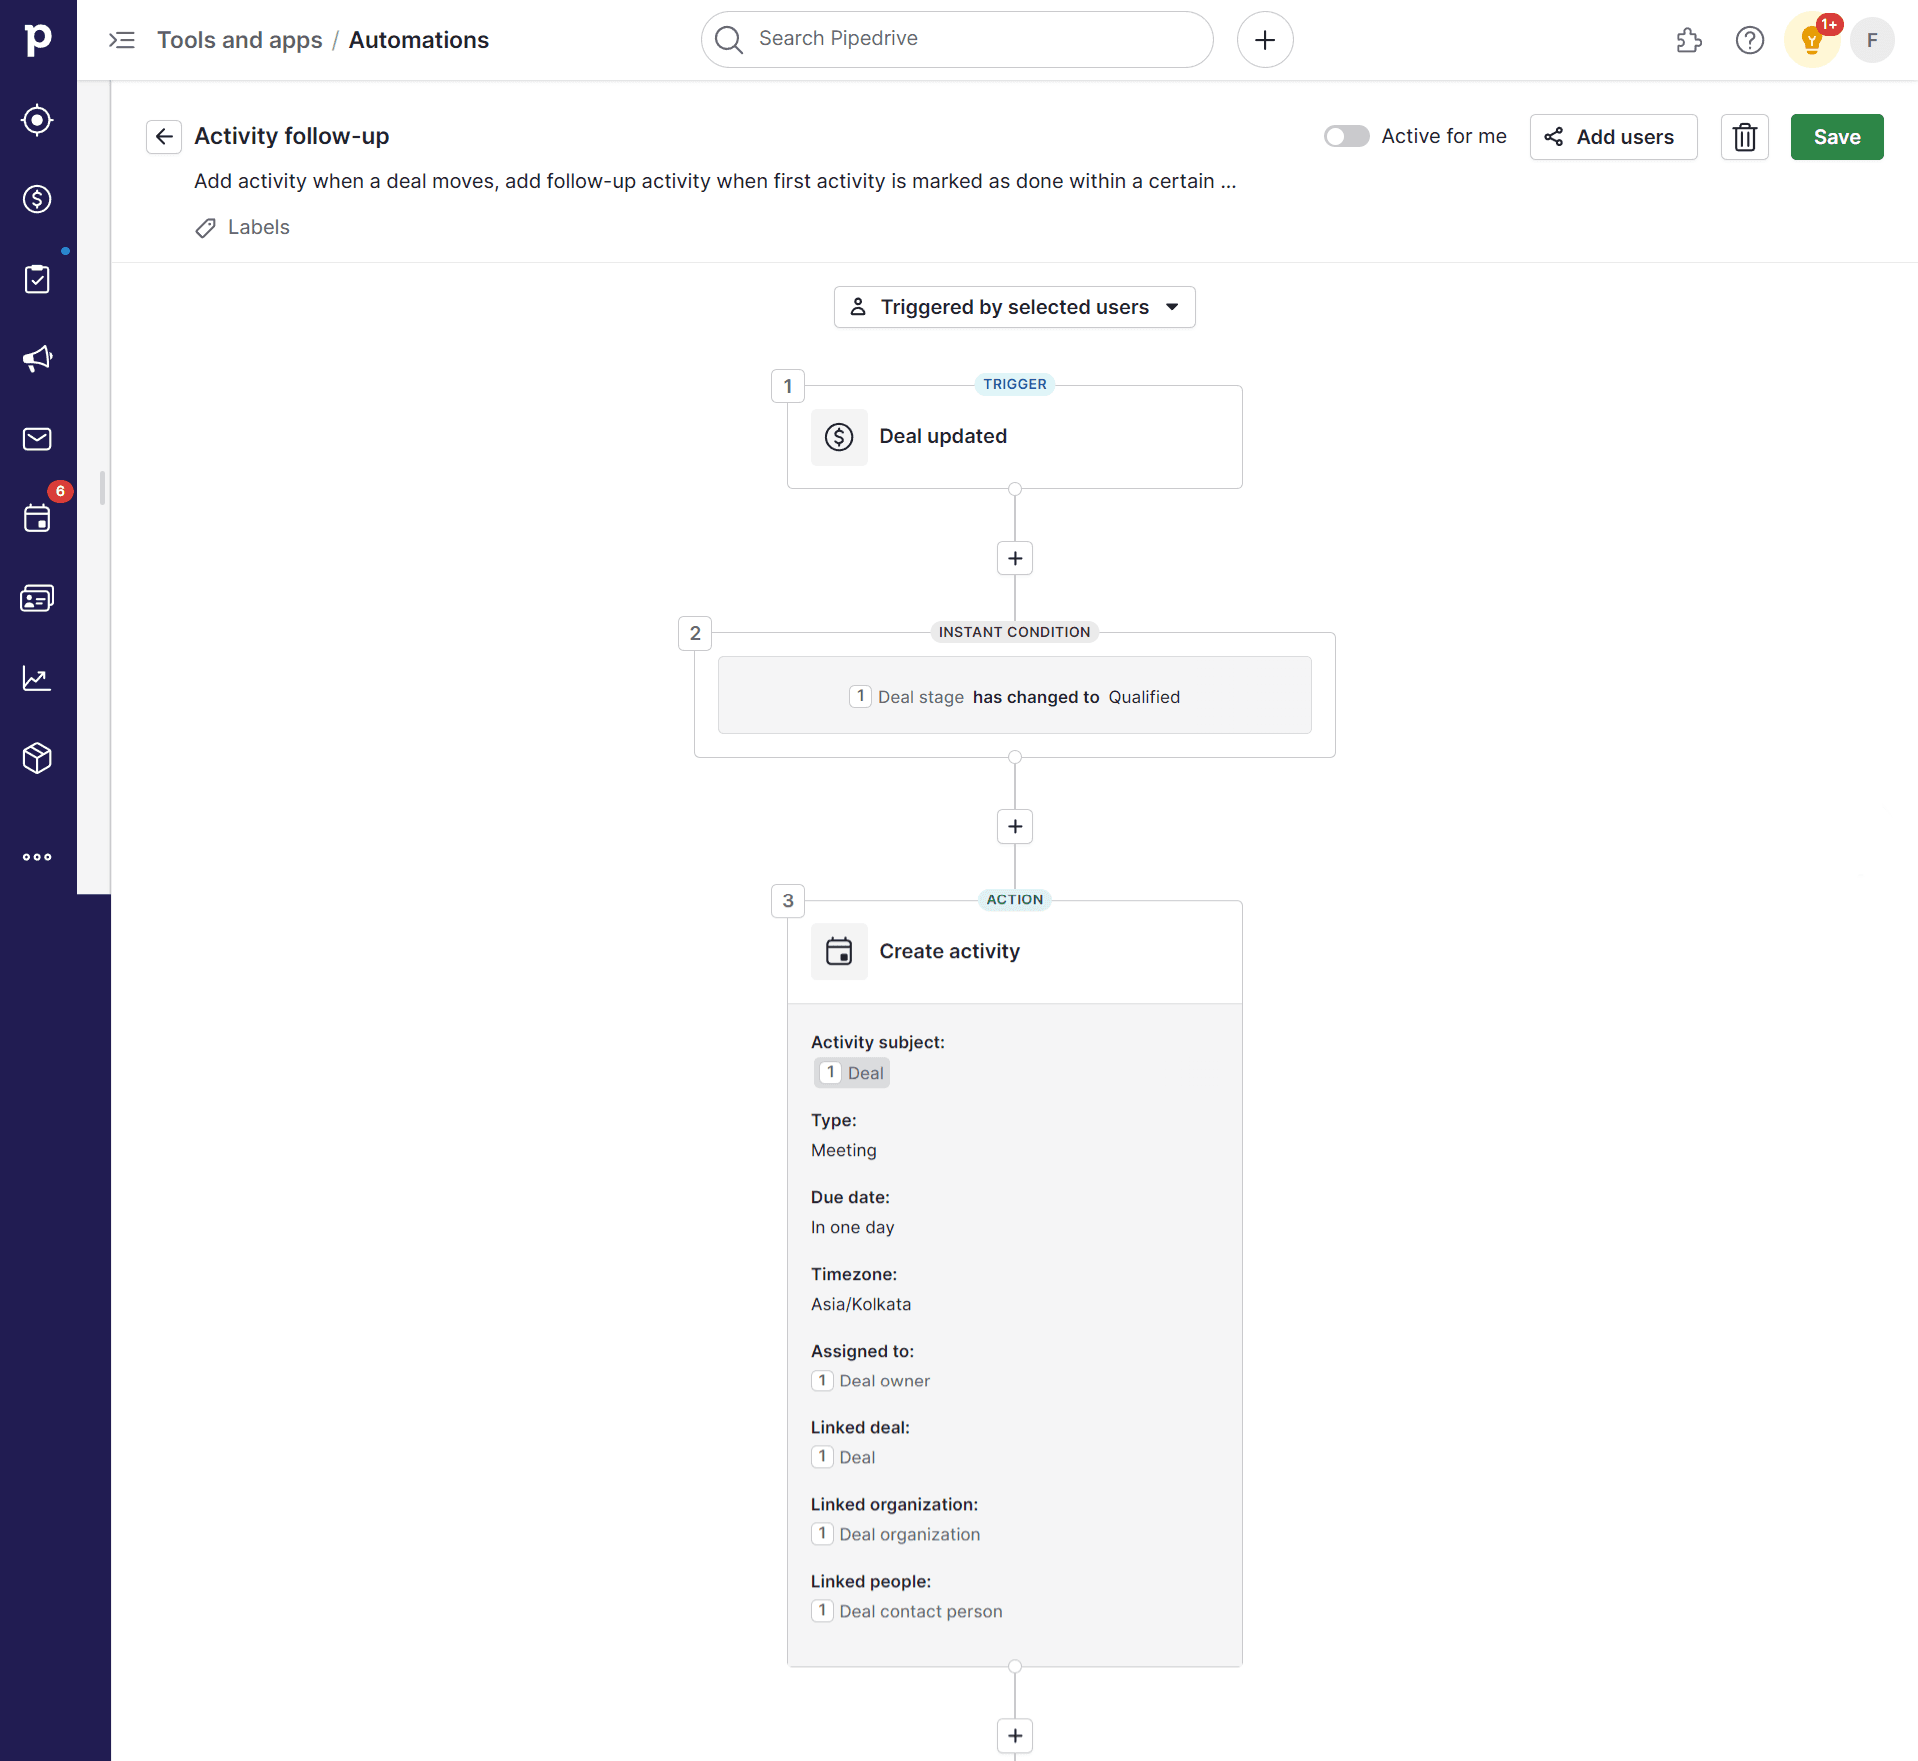1918x1761 pixels.
Task: Go to Tools and apps breadcrumb
Action: (240, 40)
